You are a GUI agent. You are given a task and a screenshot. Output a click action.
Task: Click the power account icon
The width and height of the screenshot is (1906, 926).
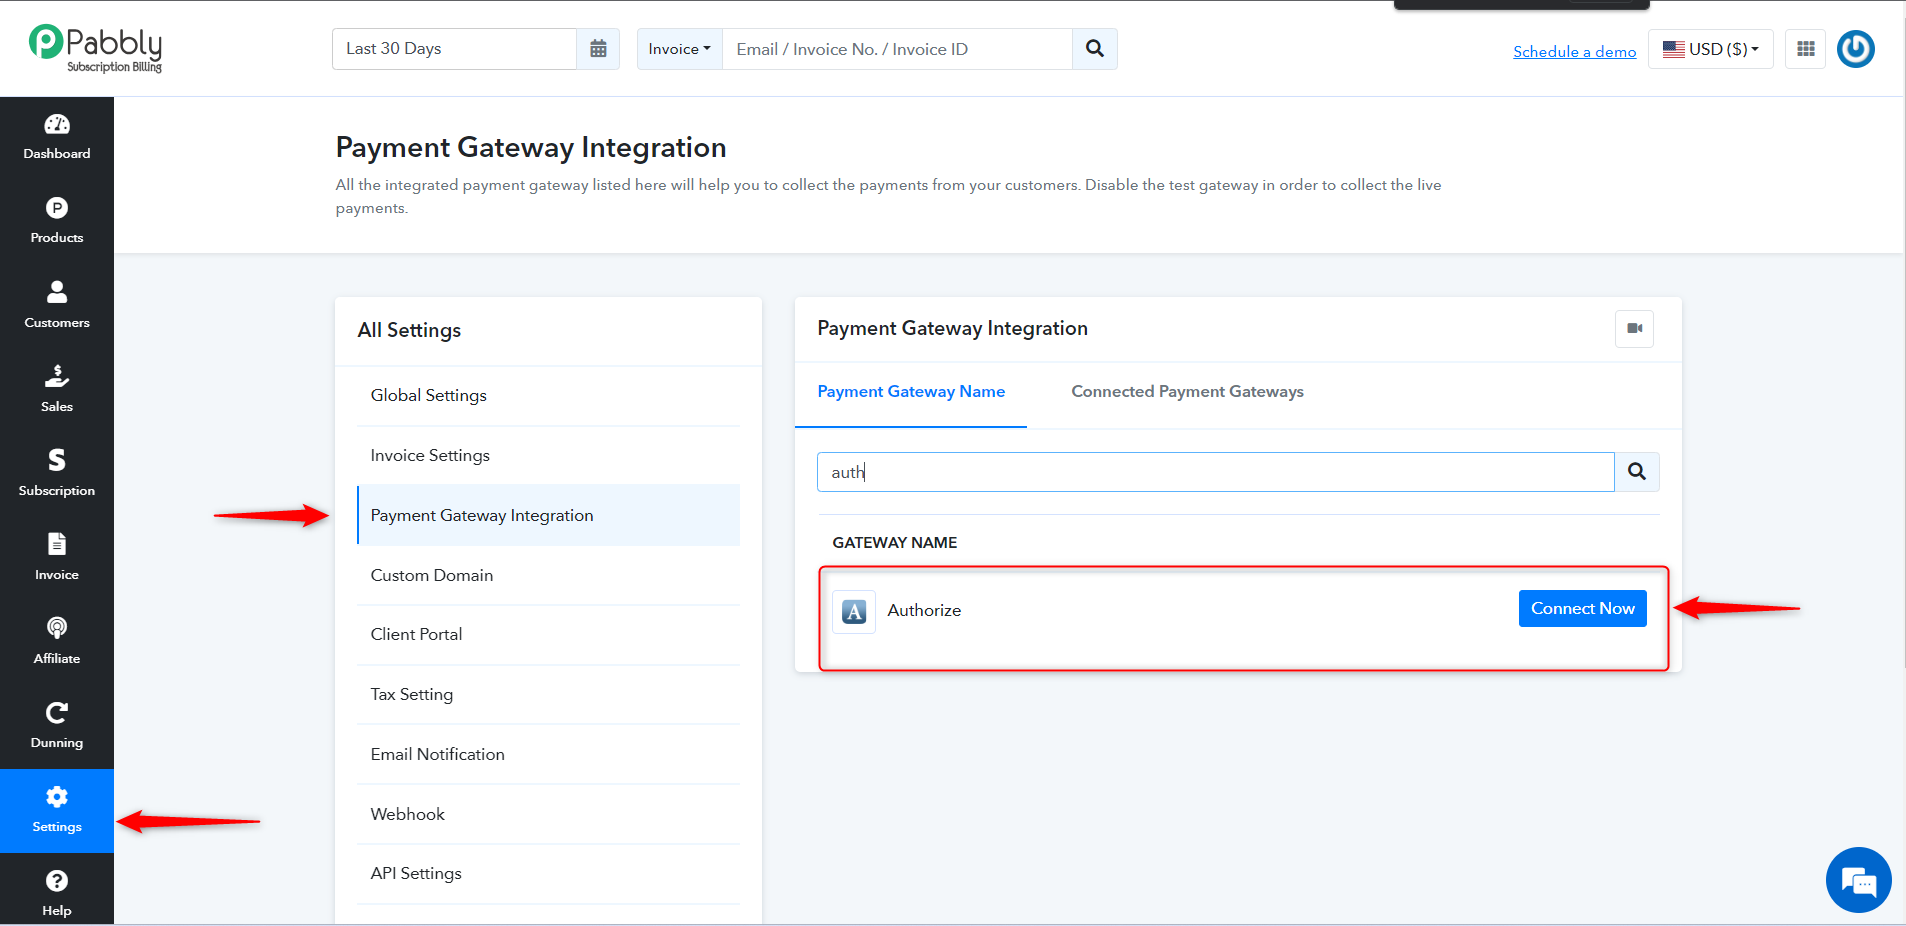[1856, 49]
